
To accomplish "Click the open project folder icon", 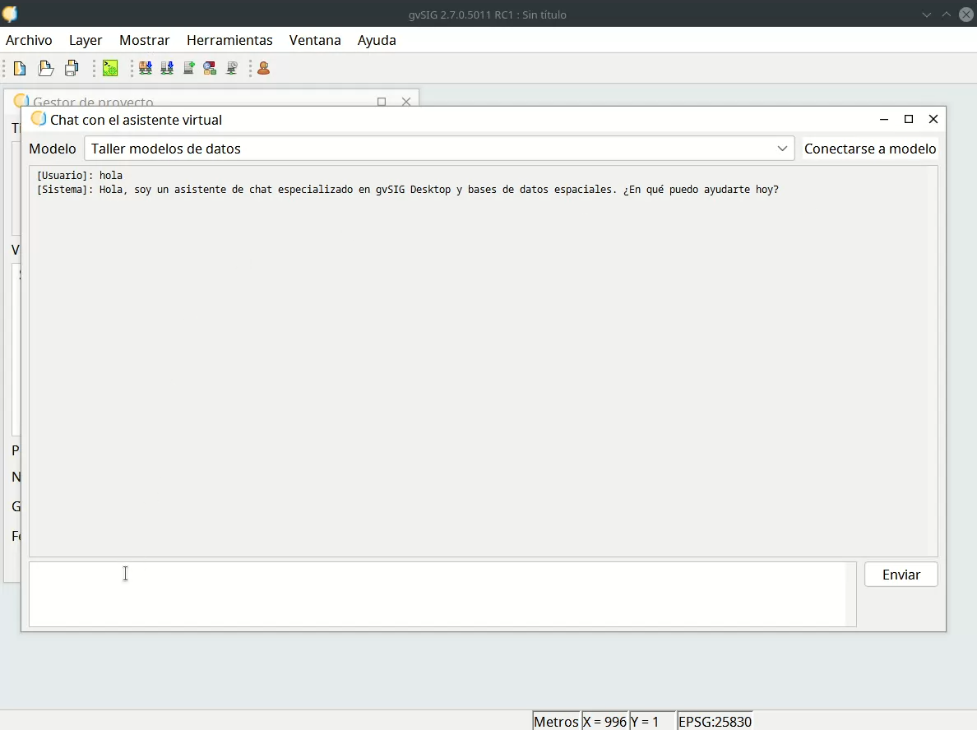I will coord(46,68).
